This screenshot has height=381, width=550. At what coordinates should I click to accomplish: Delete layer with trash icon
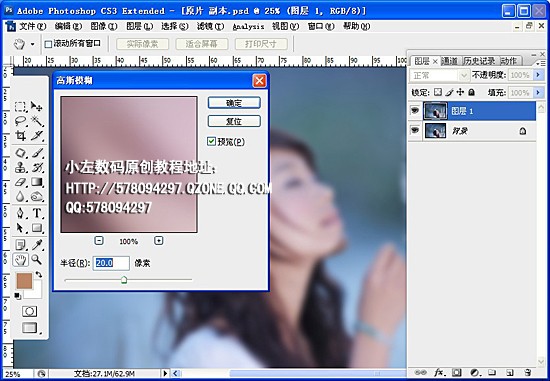click(527, 373)
